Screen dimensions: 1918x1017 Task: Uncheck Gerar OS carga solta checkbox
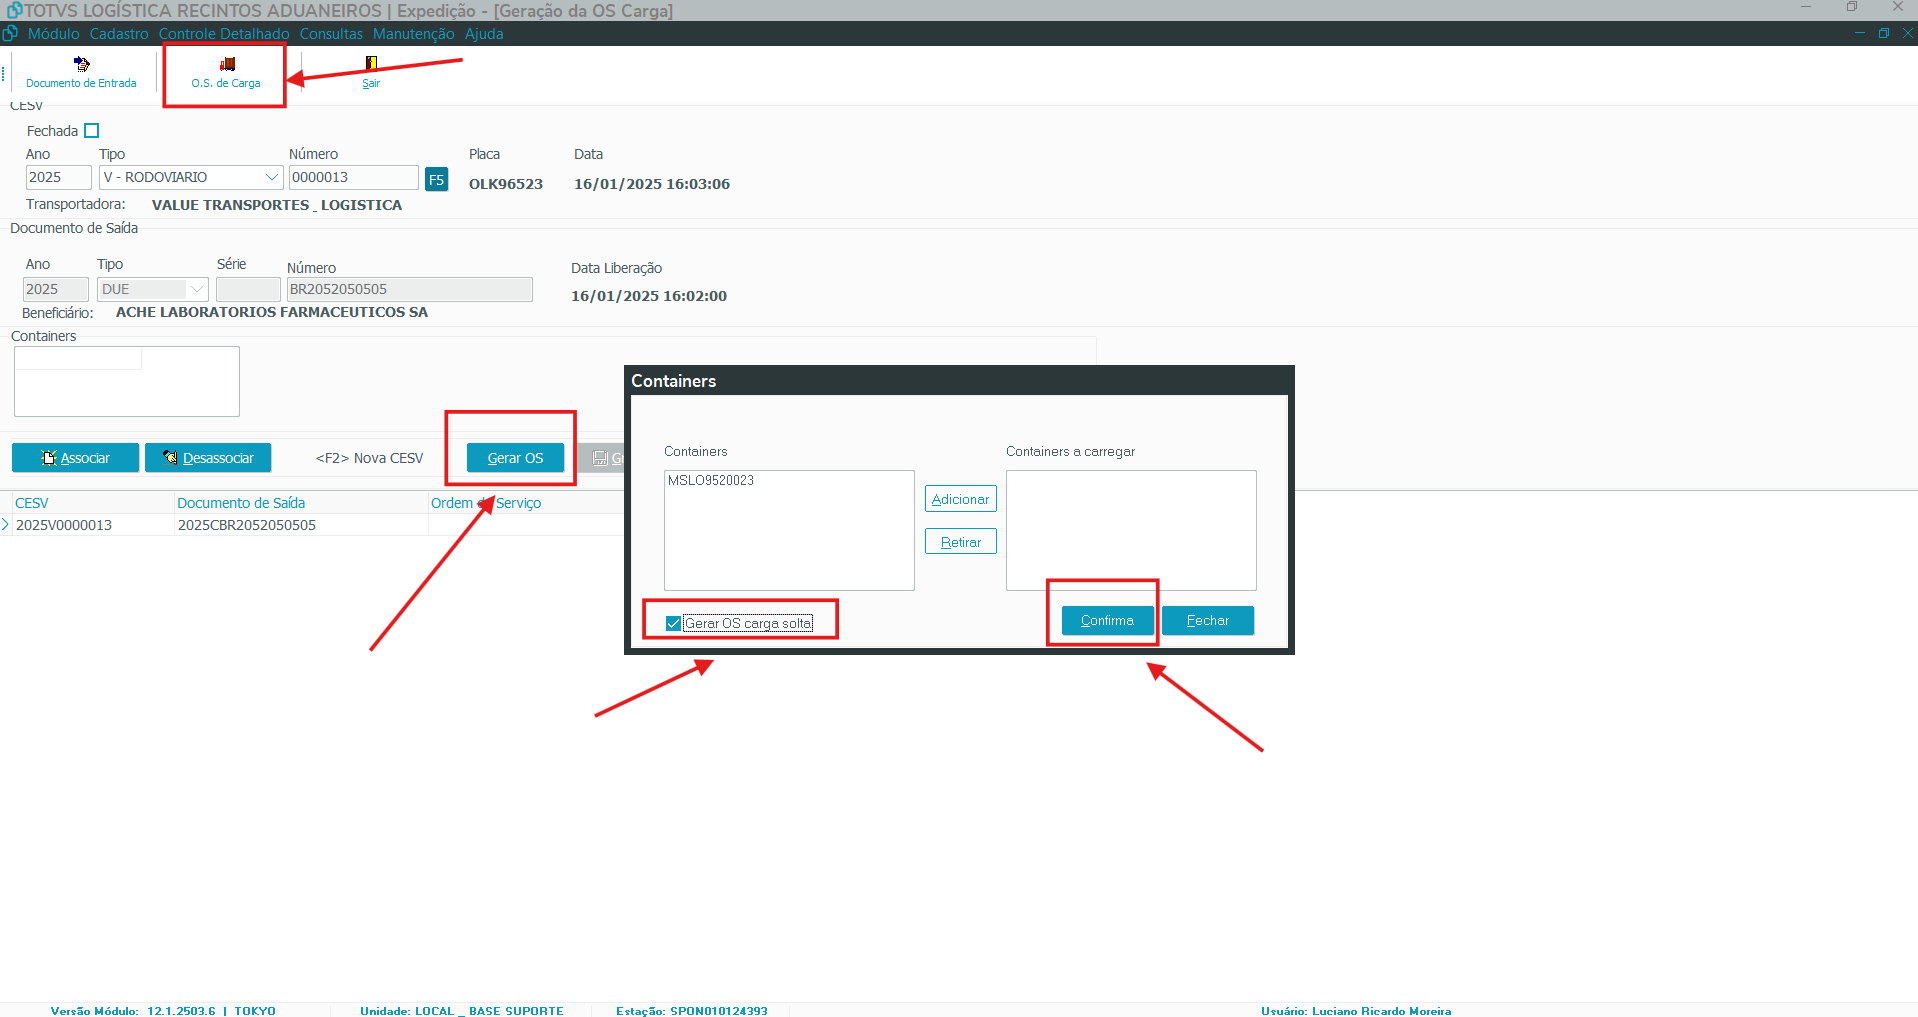coord(673,623)
